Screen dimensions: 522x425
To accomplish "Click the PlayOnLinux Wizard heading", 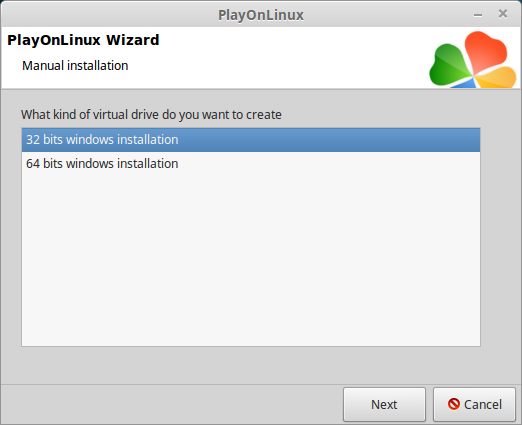I will point(83,40).
